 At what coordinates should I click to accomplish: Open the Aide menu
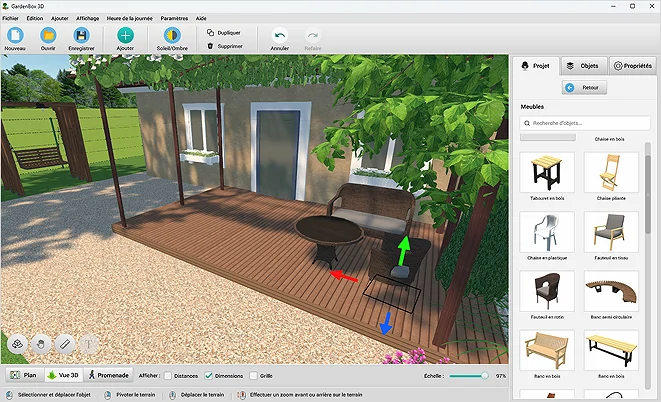point(201,18)
